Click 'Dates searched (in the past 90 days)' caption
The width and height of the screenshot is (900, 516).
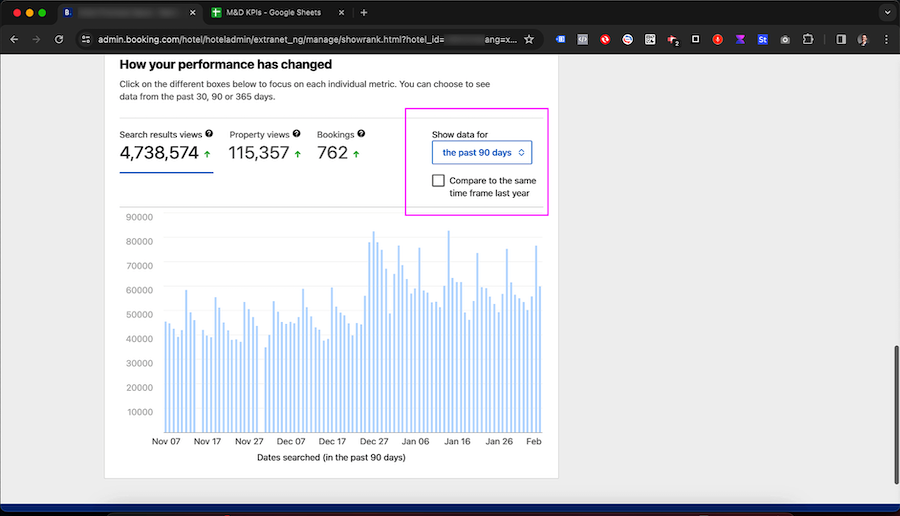point(331,457)
